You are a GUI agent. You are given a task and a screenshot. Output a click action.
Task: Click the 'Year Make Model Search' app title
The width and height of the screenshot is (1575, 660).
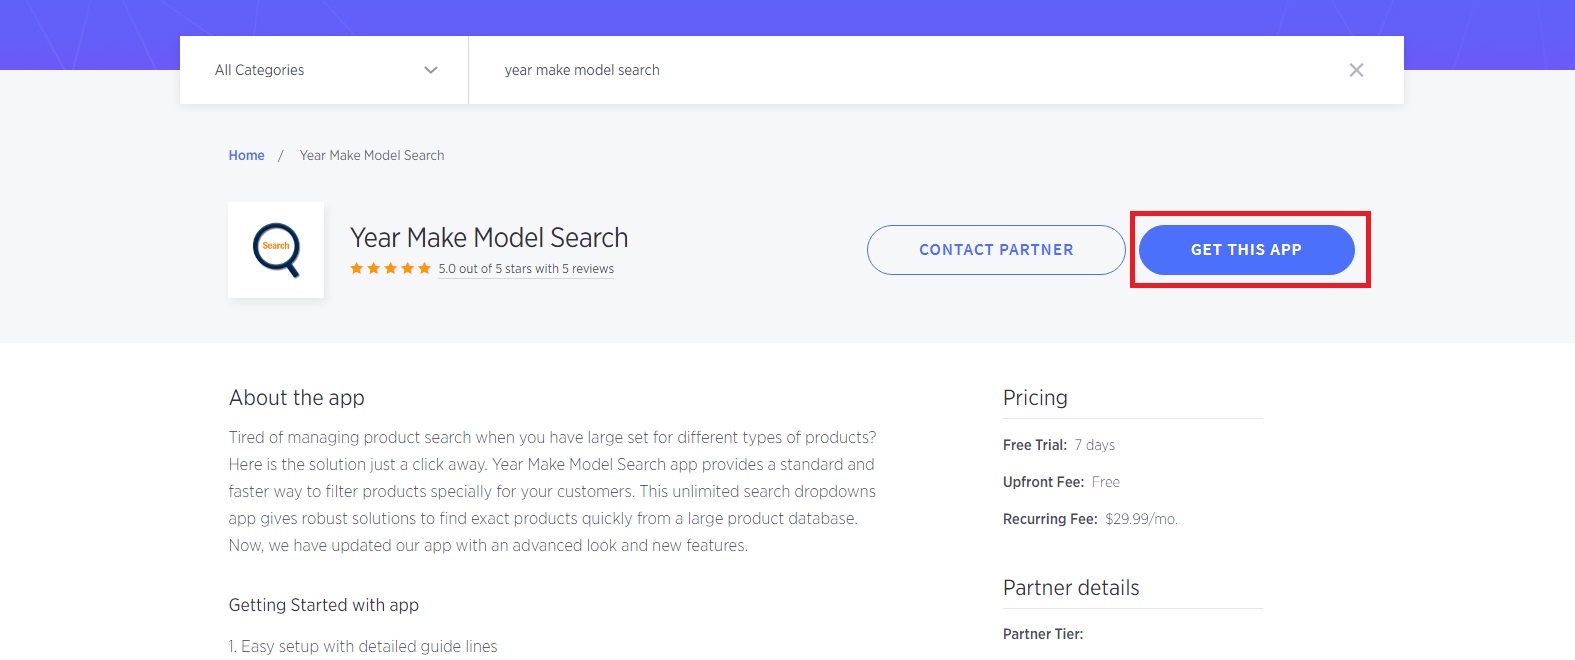[x=489, y=238]
